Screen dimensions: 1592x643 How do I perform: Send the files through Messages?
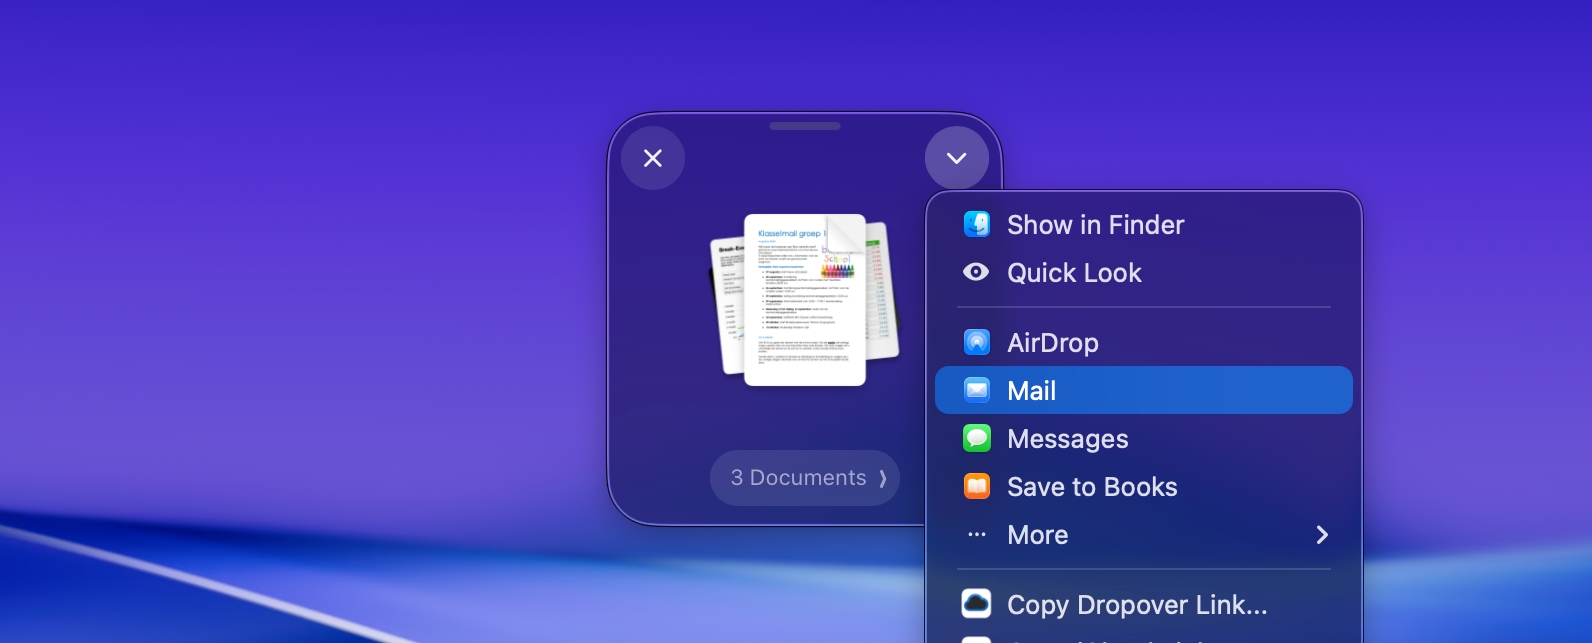click(1143, 439)
